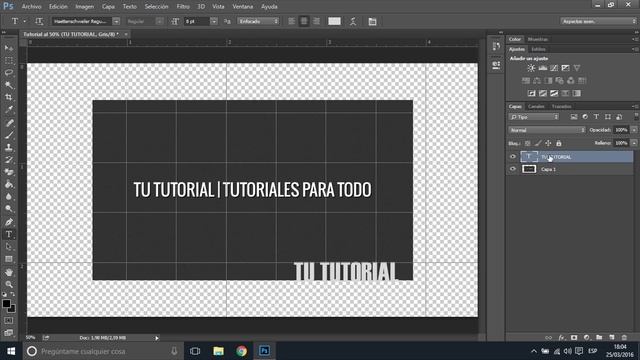
Task: Select the Lasso tool
Action: (9, 73)
